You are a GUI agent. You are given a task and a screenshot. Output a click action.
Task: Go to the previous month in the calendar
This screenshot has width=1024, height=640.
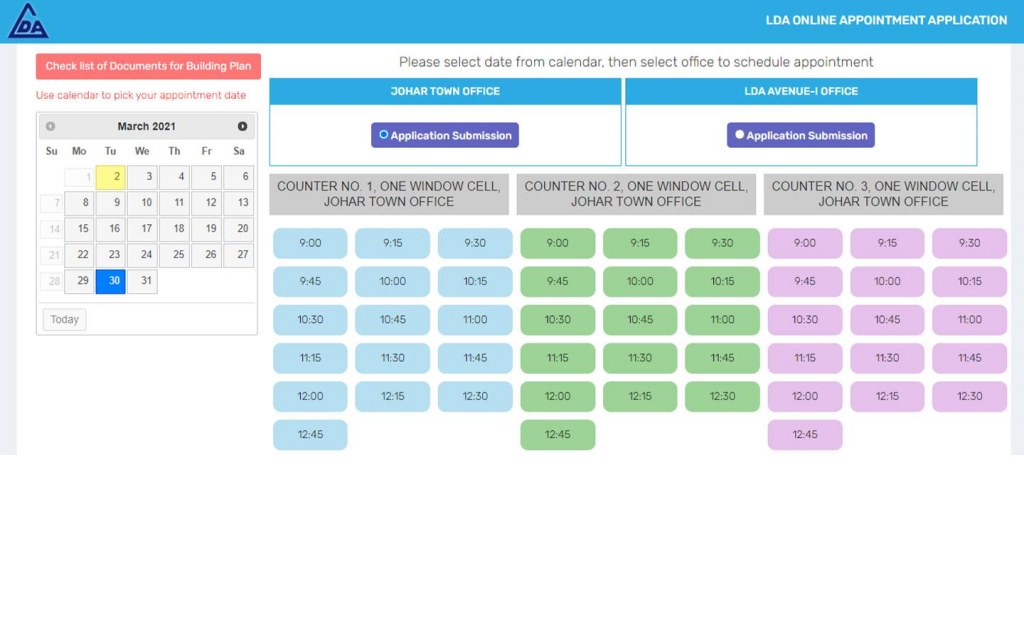pos(50,126)
